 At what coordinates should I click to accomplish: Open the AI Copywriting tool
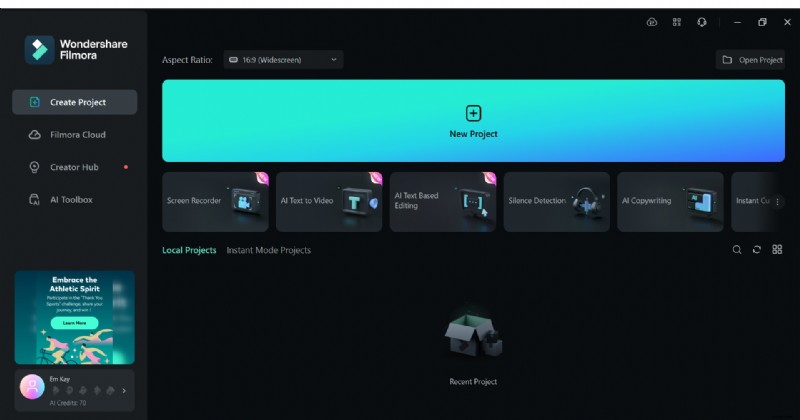click(x=670, y=202)
